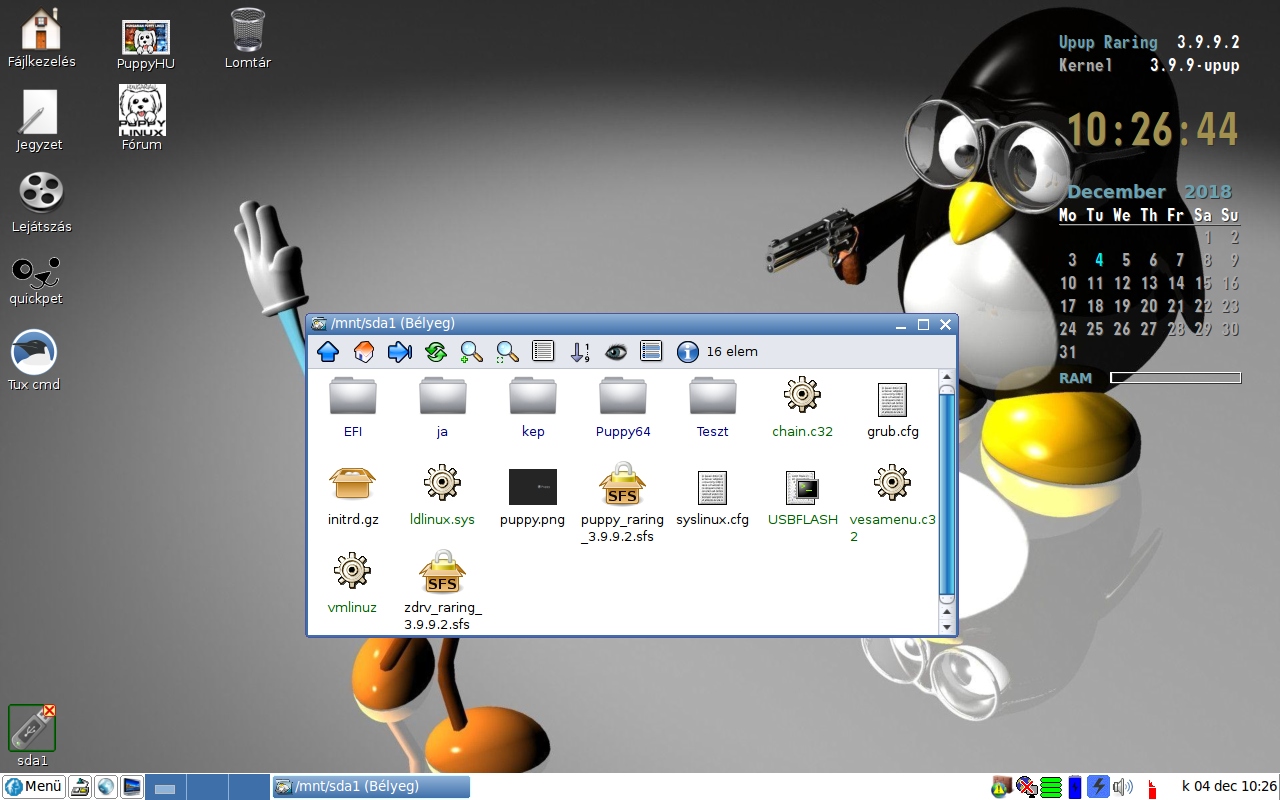1280x800 pixels.
Task: Open the bookmarks arrow icon in toolbar
Action: point(400,352)
